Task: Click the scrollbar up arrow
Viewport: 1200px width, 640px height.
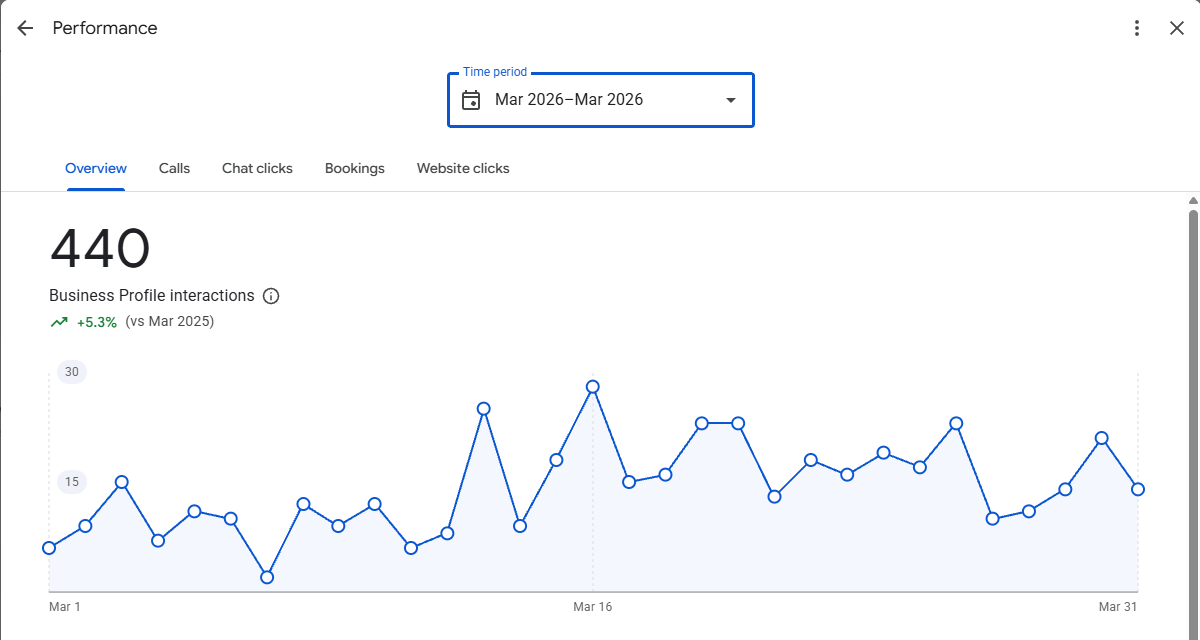Action: tap(1193, 201)
